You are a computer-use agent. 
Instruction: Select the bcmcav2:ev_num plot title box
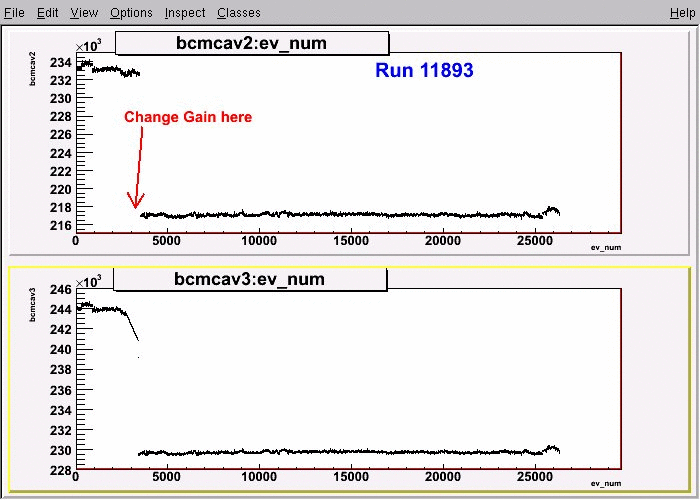click(x=252, y=43)
